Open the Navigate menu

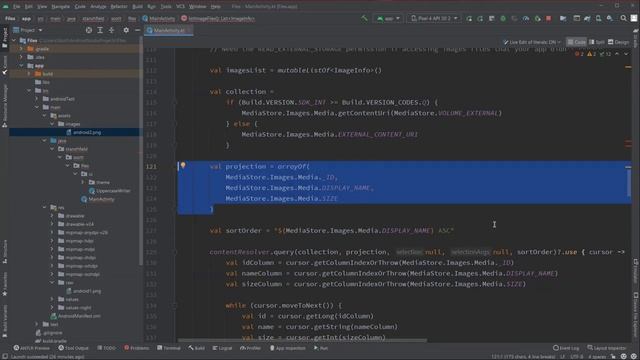60,7
